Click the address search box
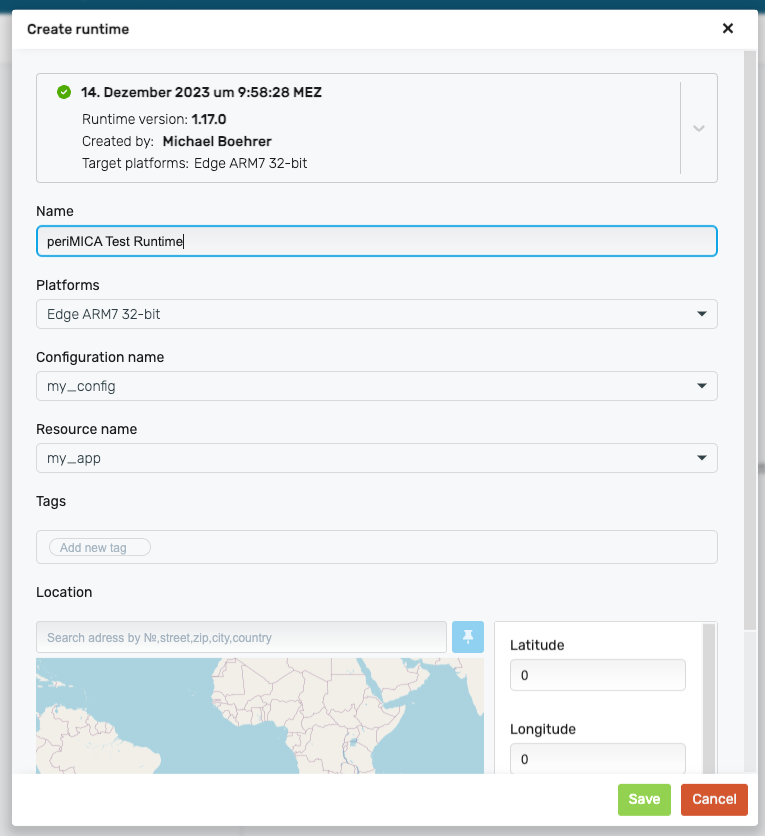The height and width of the screenshot is (836, 765). coord(240,637)
